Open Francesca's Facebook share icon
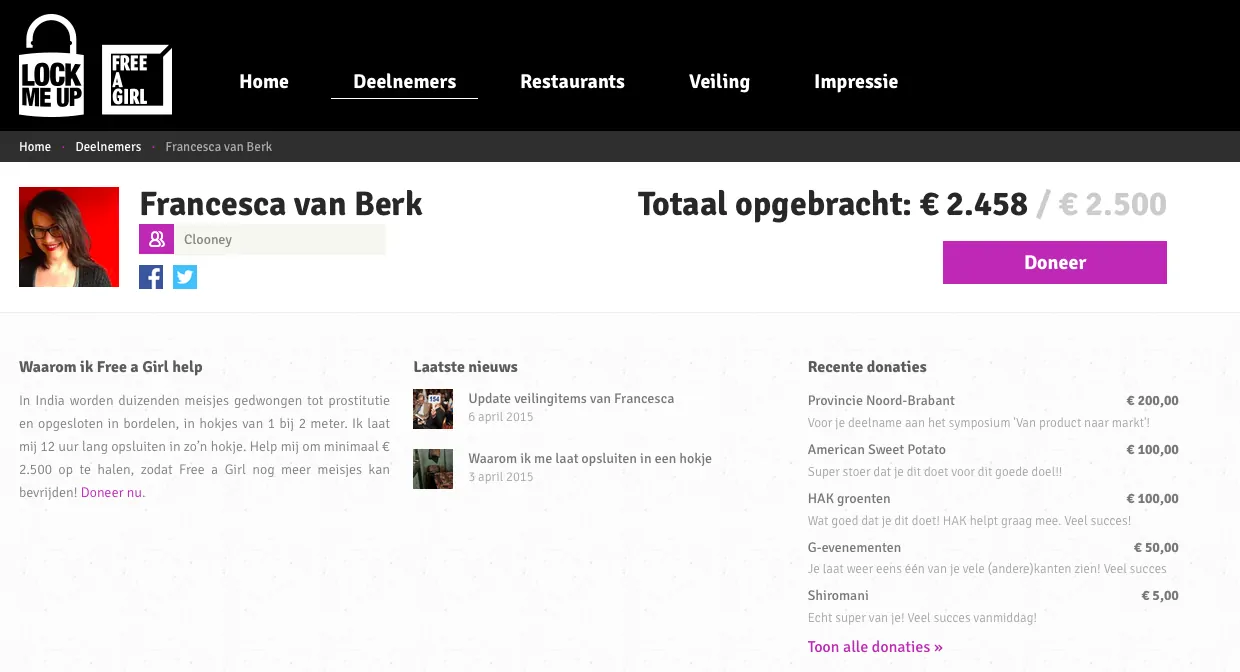 (x=151, y=277)
